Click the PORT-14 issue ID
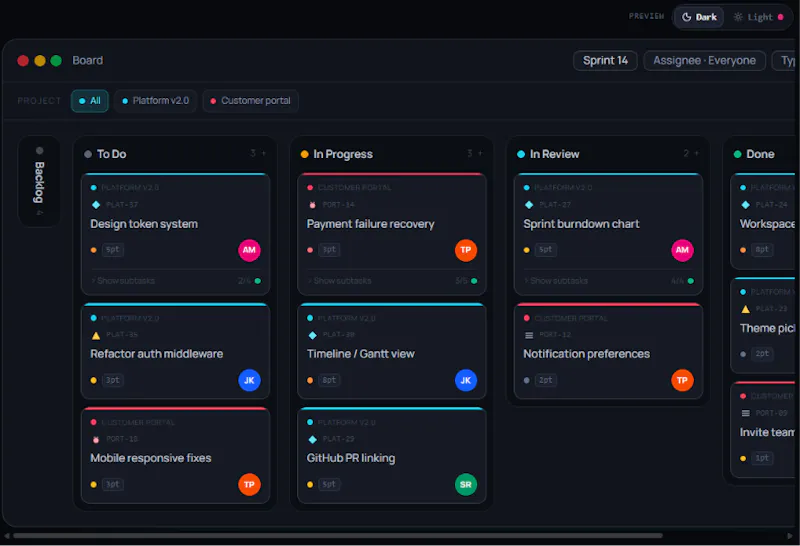The width and height of the screenshot is (800, 546). 338,205
